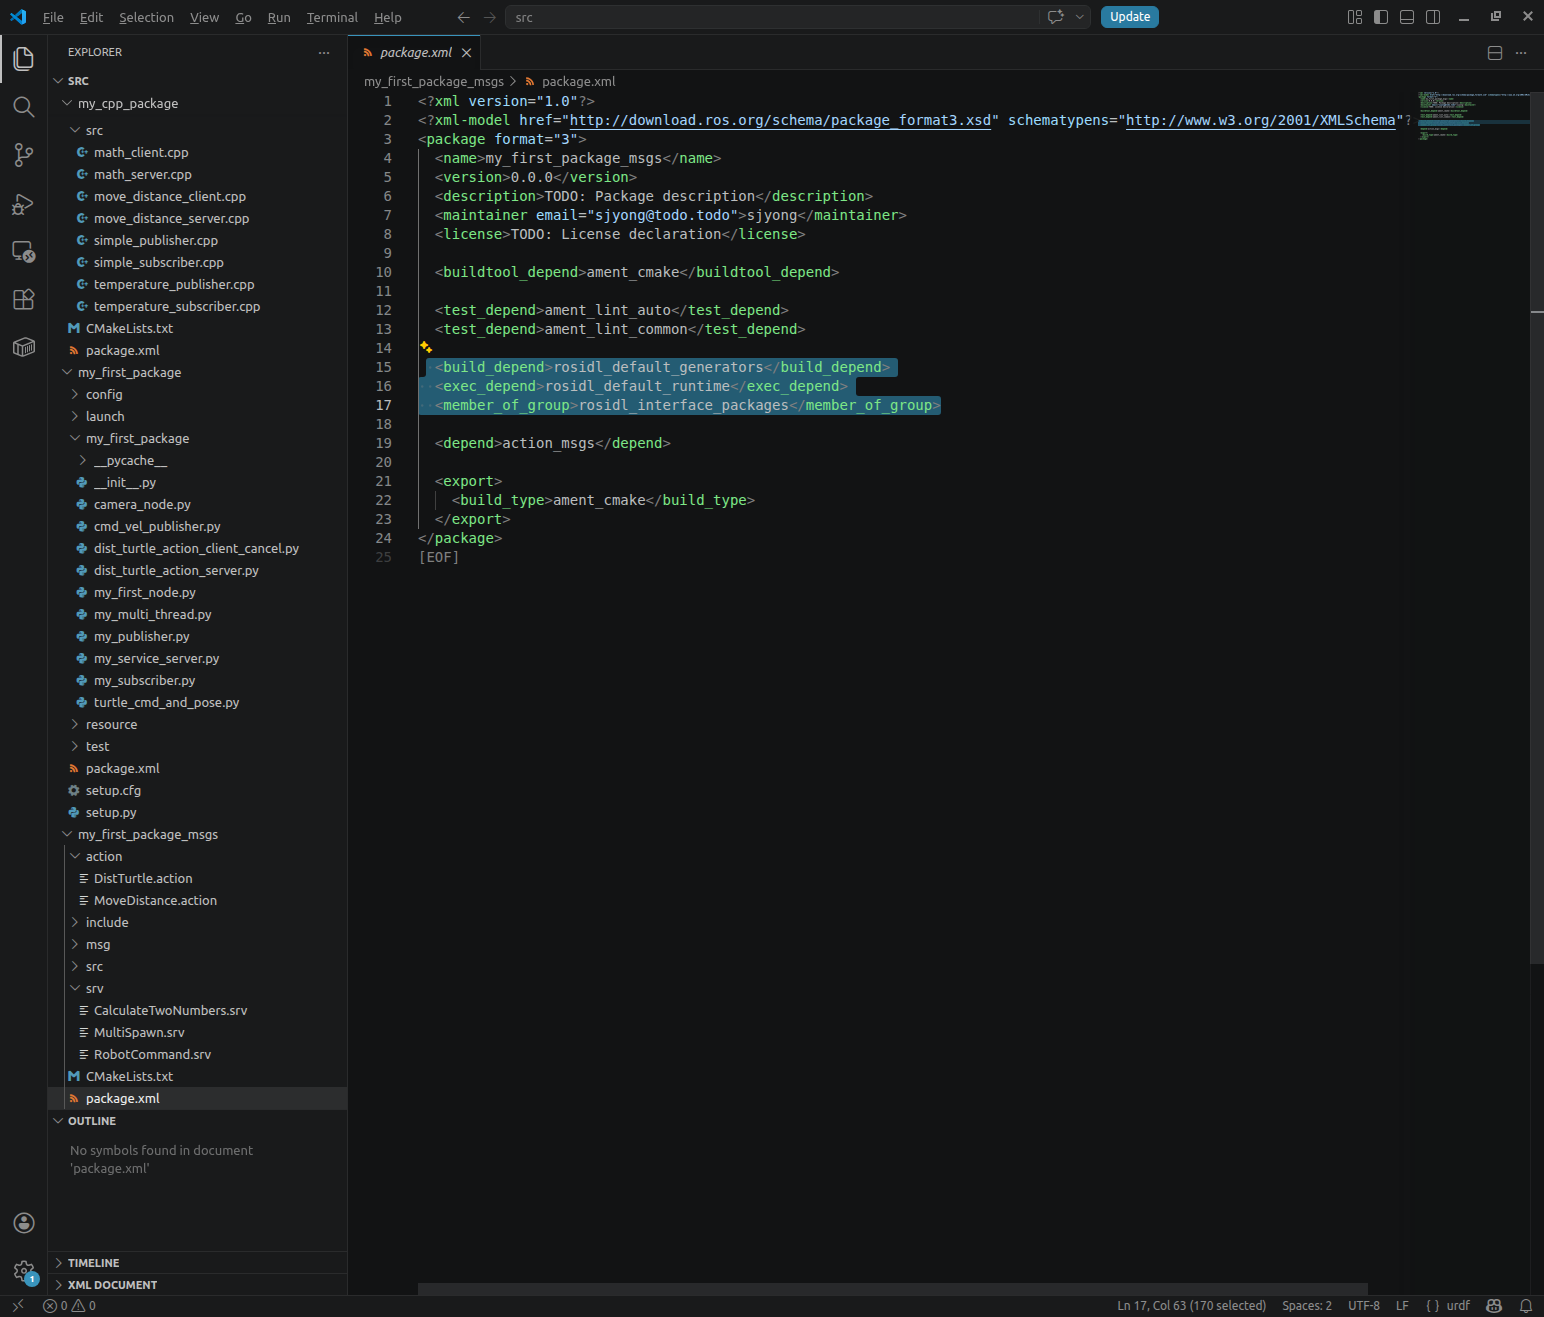Click the editor minimap
The height and width of the screenshot is (1317, 1544).
(x=1472, y=116)
